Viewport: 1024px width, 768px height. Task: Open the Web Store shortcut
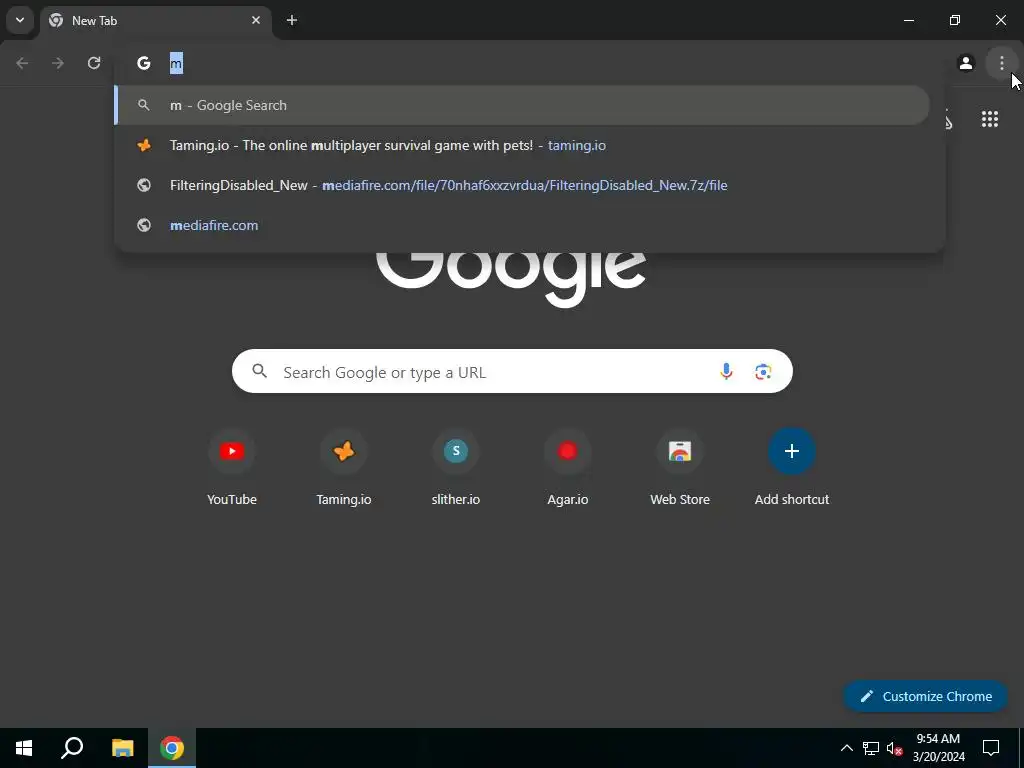680,468
